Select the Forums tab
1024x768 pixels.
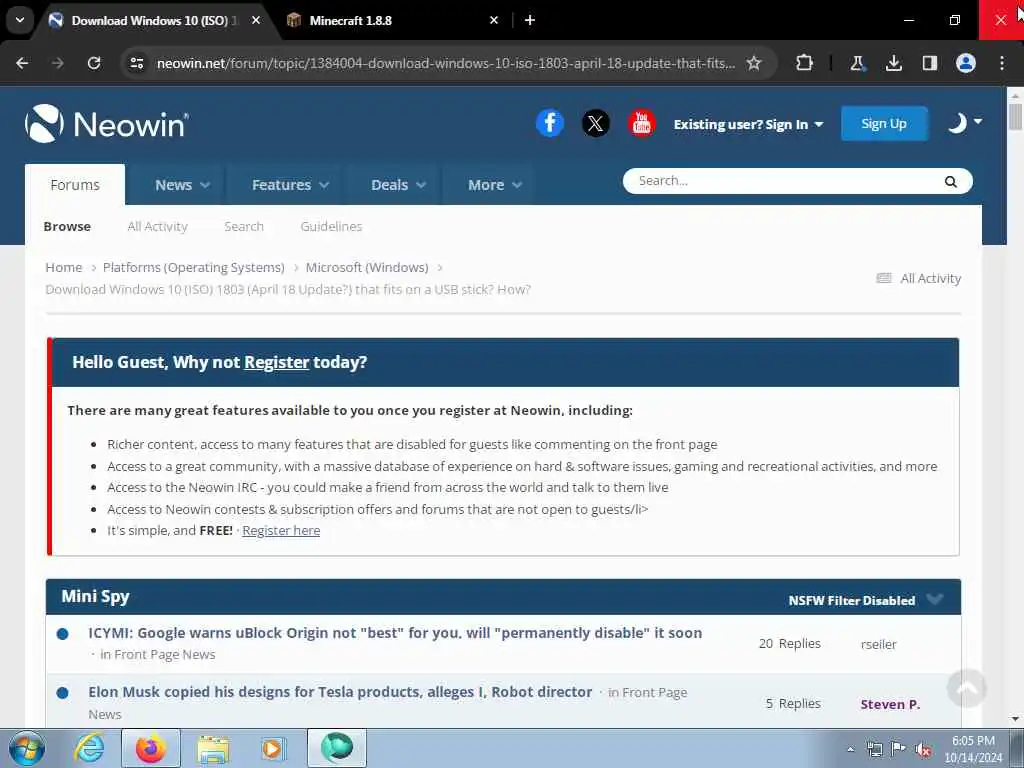pos(75,185)
